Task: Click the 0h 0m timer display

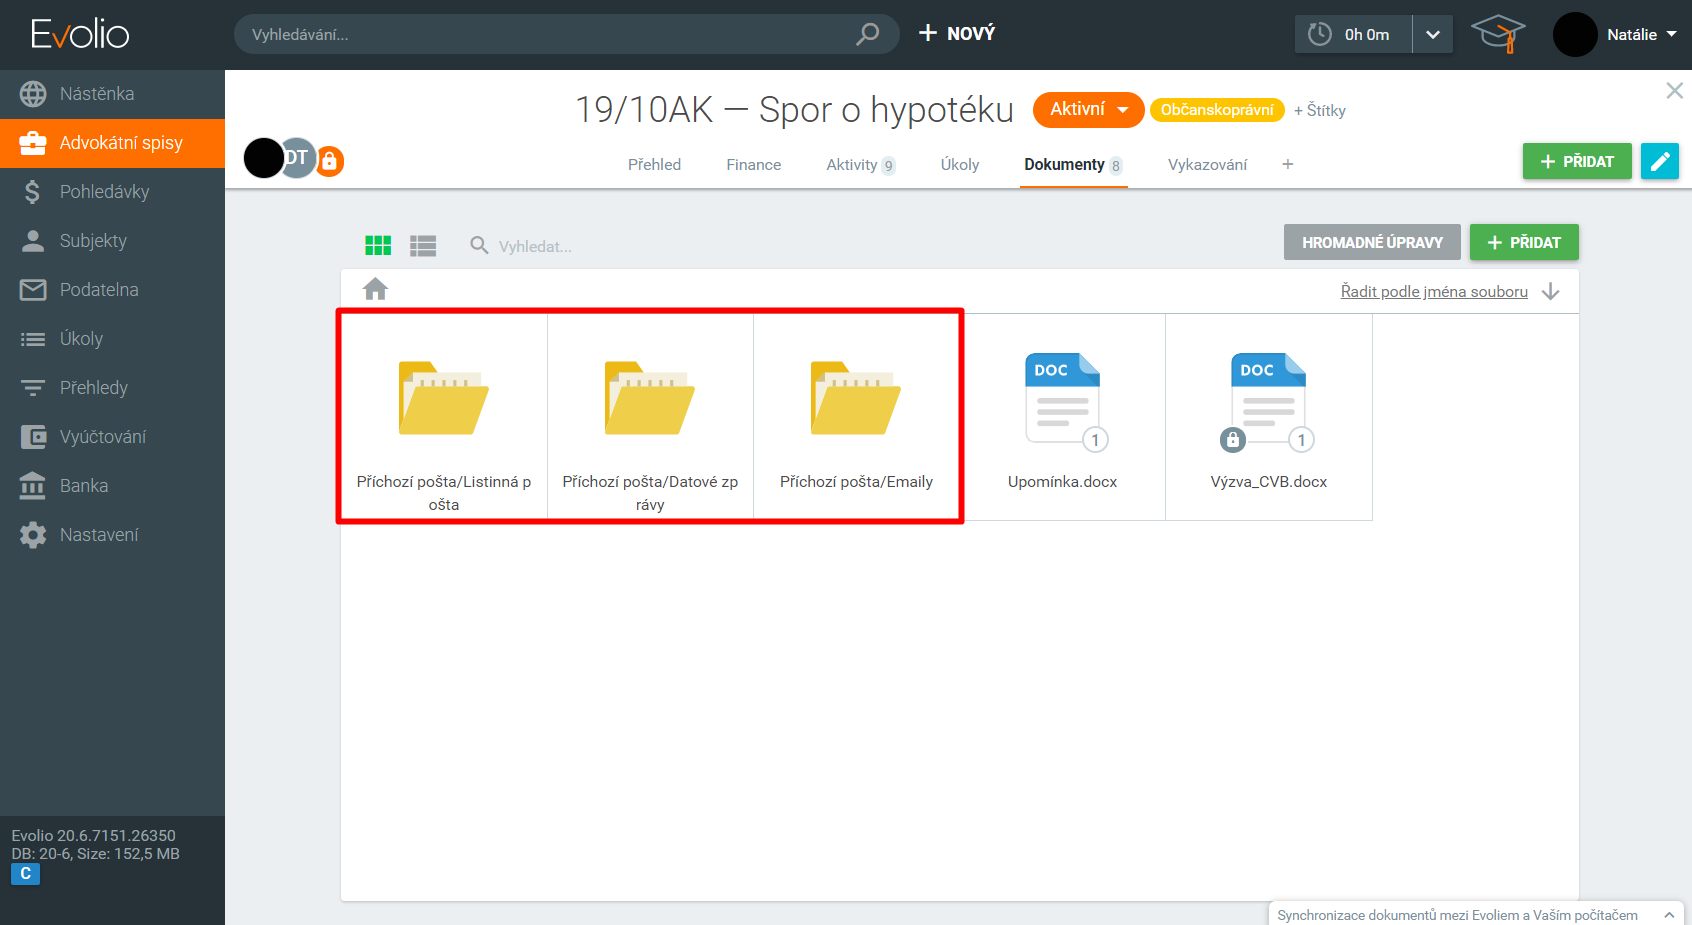Action: pyautogui.click(x=1366, y=34)
